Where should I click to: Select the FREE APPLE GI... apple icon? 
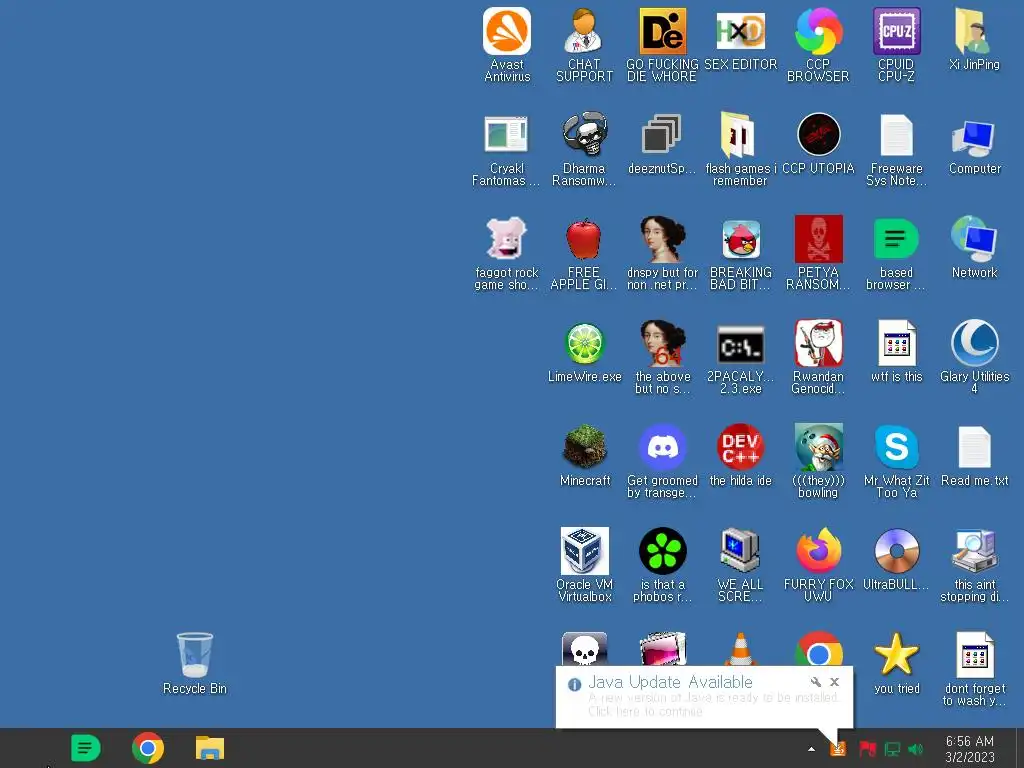tap(584, 255)
